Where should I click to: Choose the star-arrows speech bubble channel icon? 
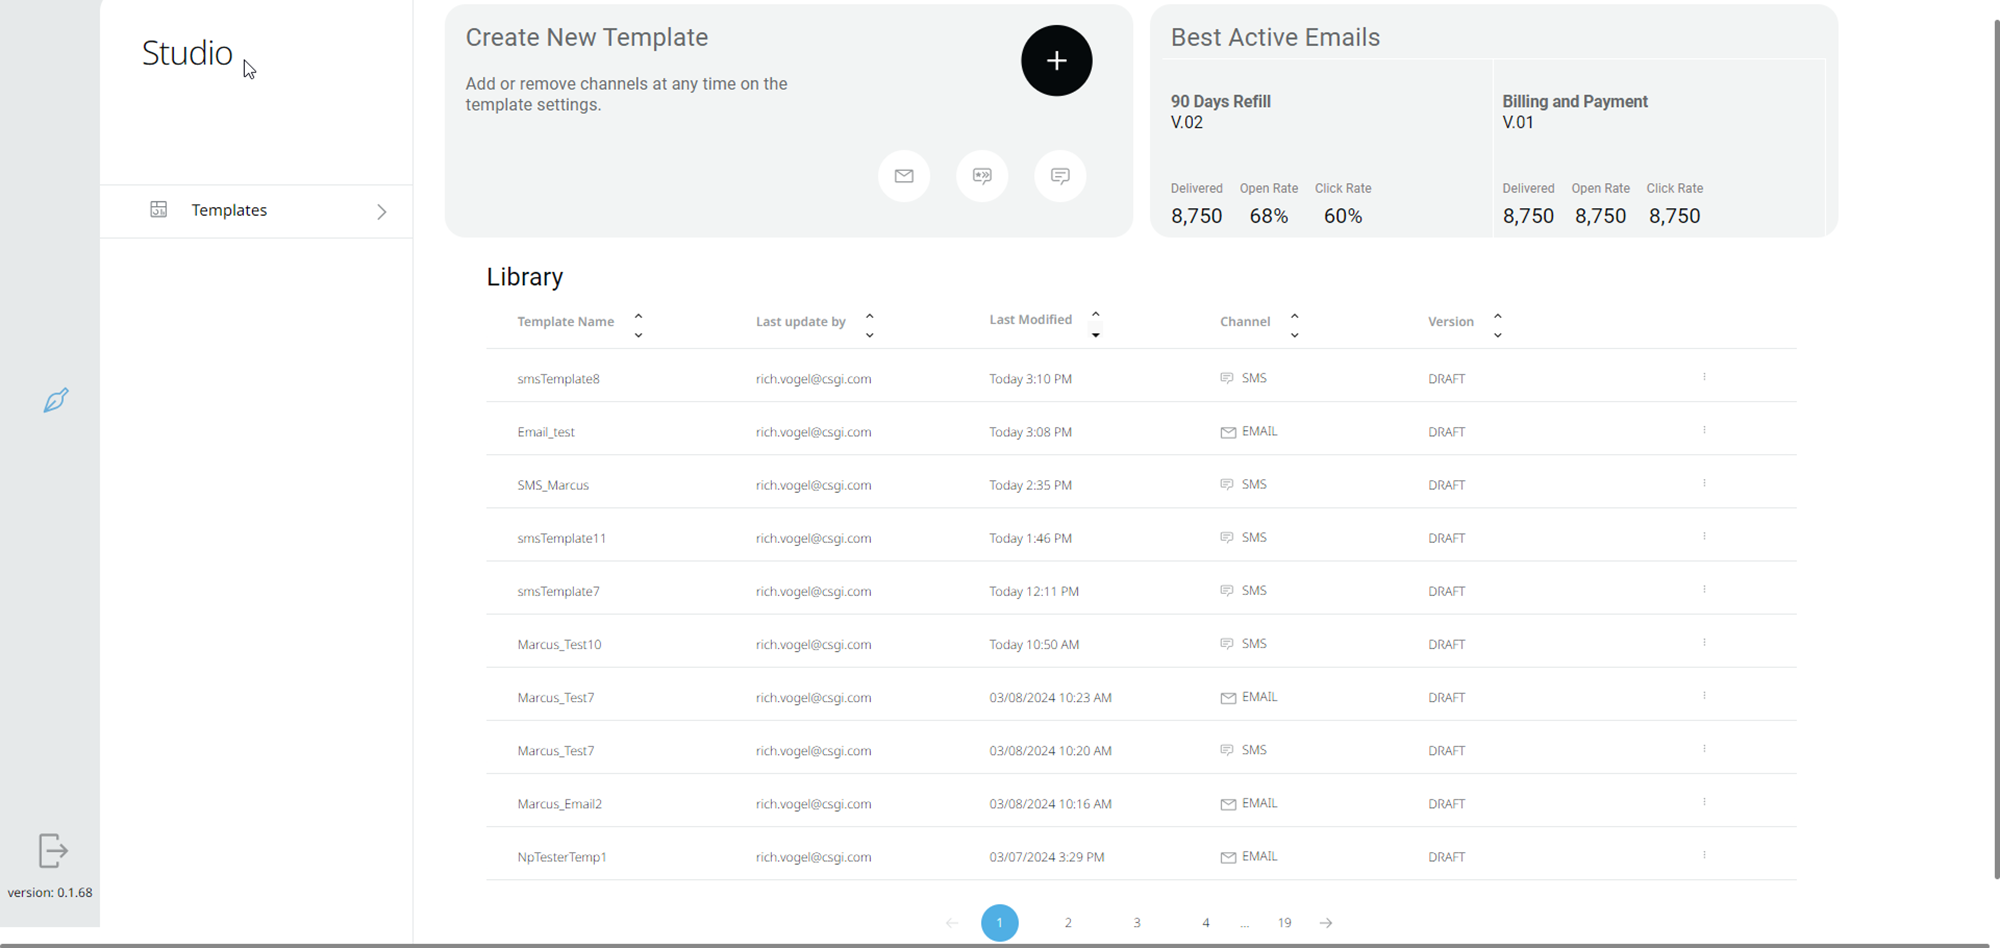(982, 176)
